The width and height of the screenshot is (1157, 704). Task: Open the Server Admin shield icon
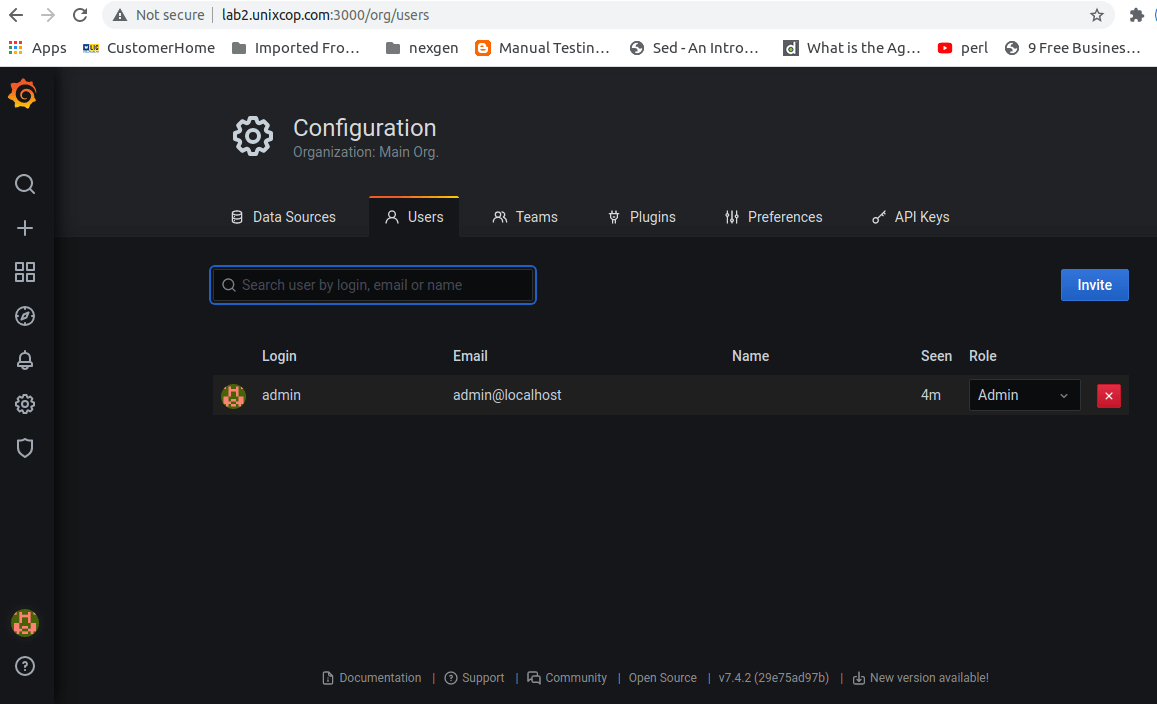pyautogui.click(x=25, y=448)
